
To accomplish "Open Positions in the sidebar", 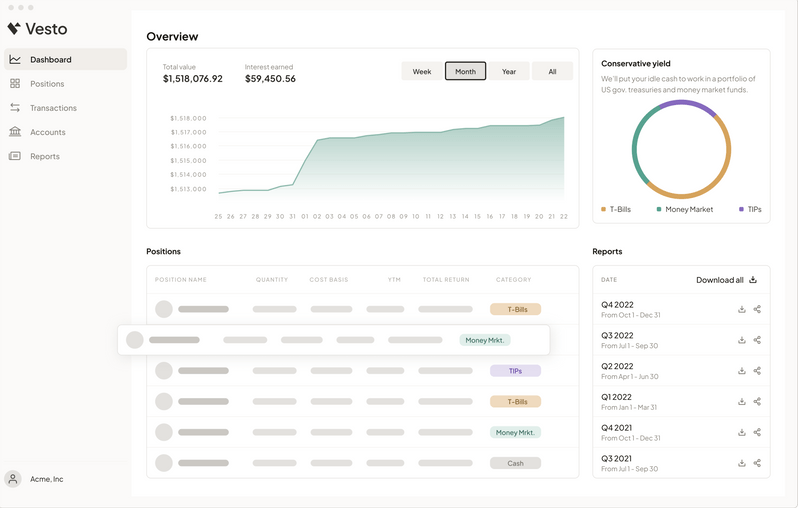I will tap(47, 84).
